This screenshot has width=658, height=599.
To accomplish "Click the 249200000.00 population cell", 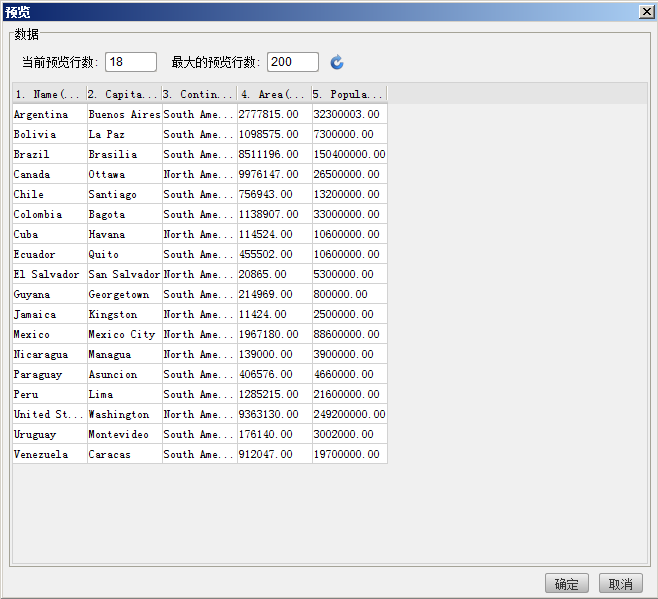I will (350, 414).
